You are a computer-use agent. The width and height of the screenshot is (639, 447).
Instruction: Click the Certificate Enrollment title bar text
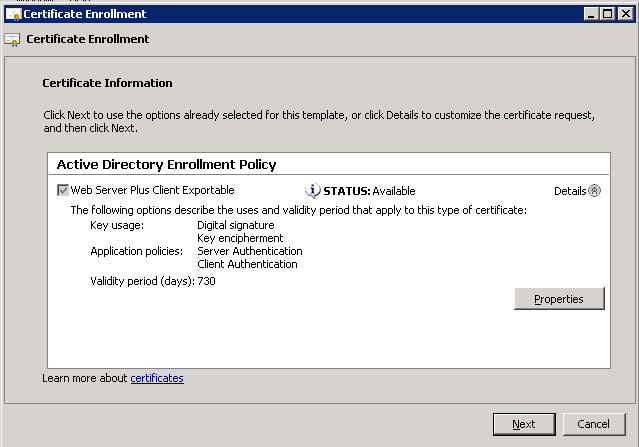click(x=85, y=14)
